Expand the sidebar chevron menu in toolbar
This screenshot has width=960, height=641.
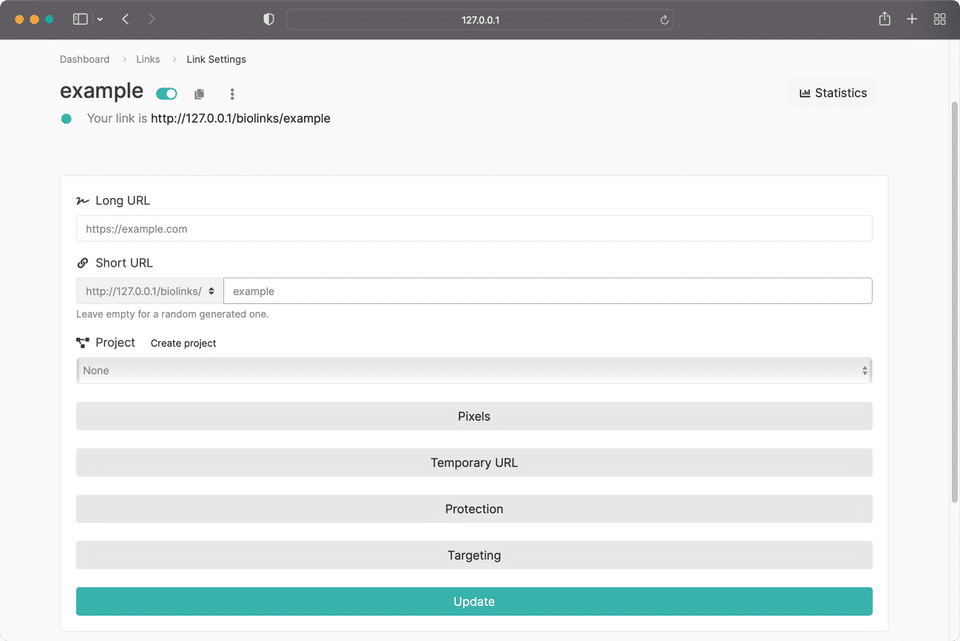pos(100,20)
